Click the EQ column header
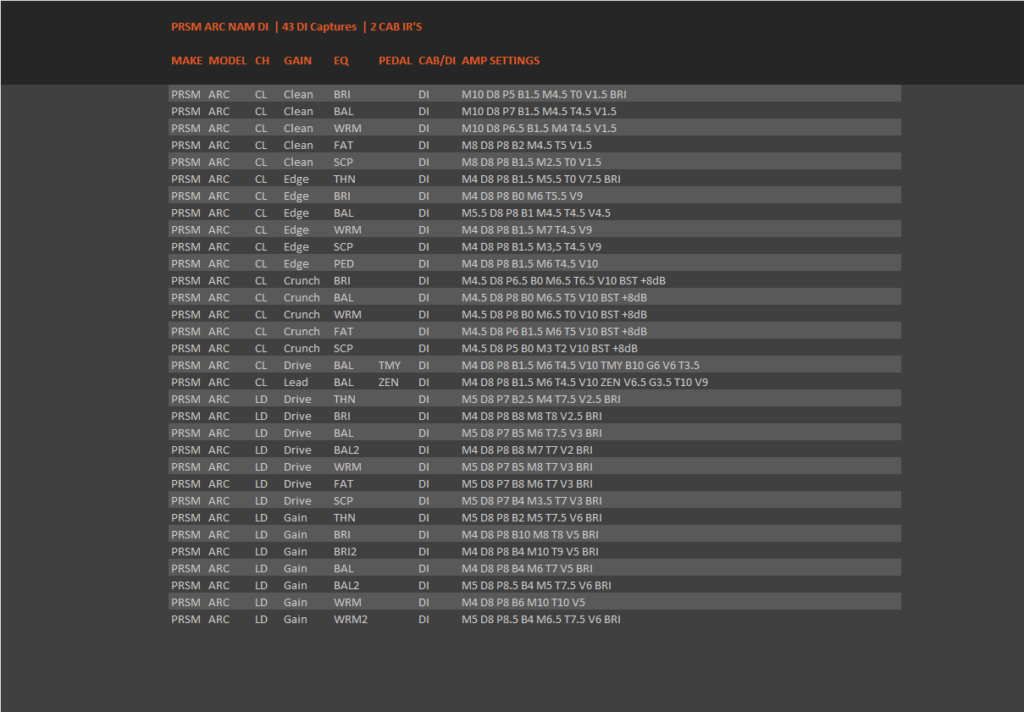The image size is (1024, 712). click(x=341, y=61)
